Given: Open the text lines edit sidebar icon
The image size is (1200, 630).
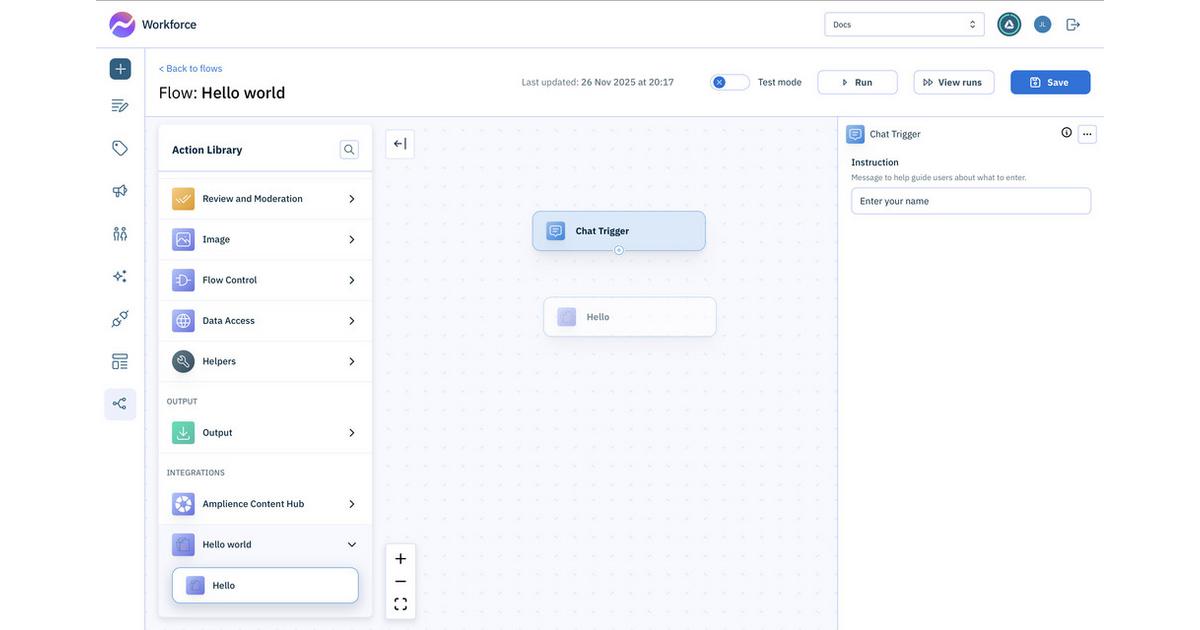Looking at the screenshot, I should pos(120,105).
